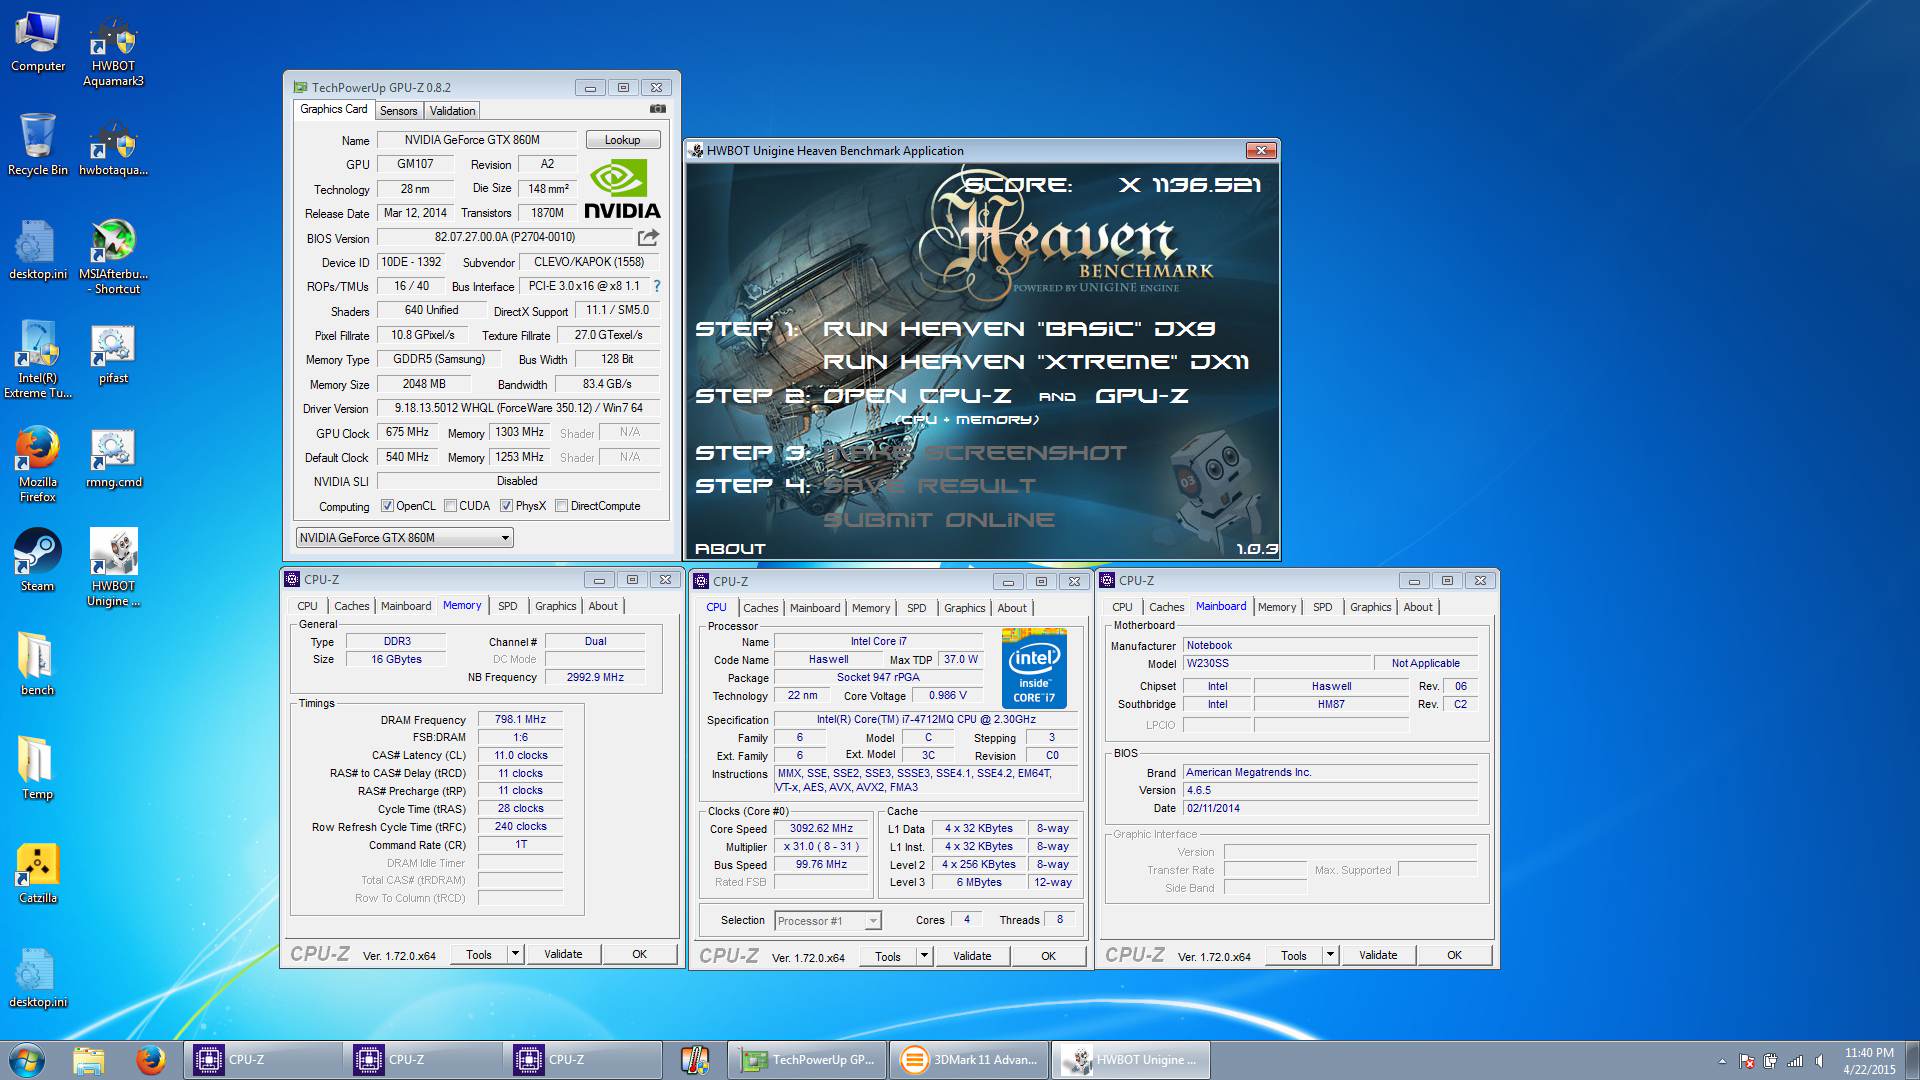The width and height of the screenshot is (1920, 1080).
Task: Open Processor #1 selection dropdown
Action: [x=827, y=921]
